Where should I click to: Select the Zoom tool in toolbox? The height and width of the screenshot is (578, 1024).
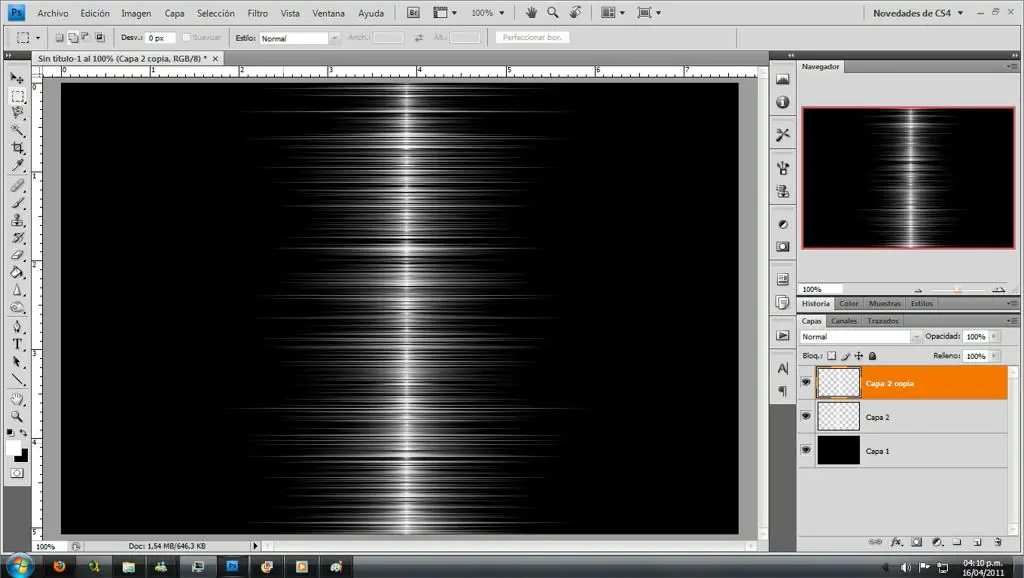pyautogui.click(x=17, y=416)
